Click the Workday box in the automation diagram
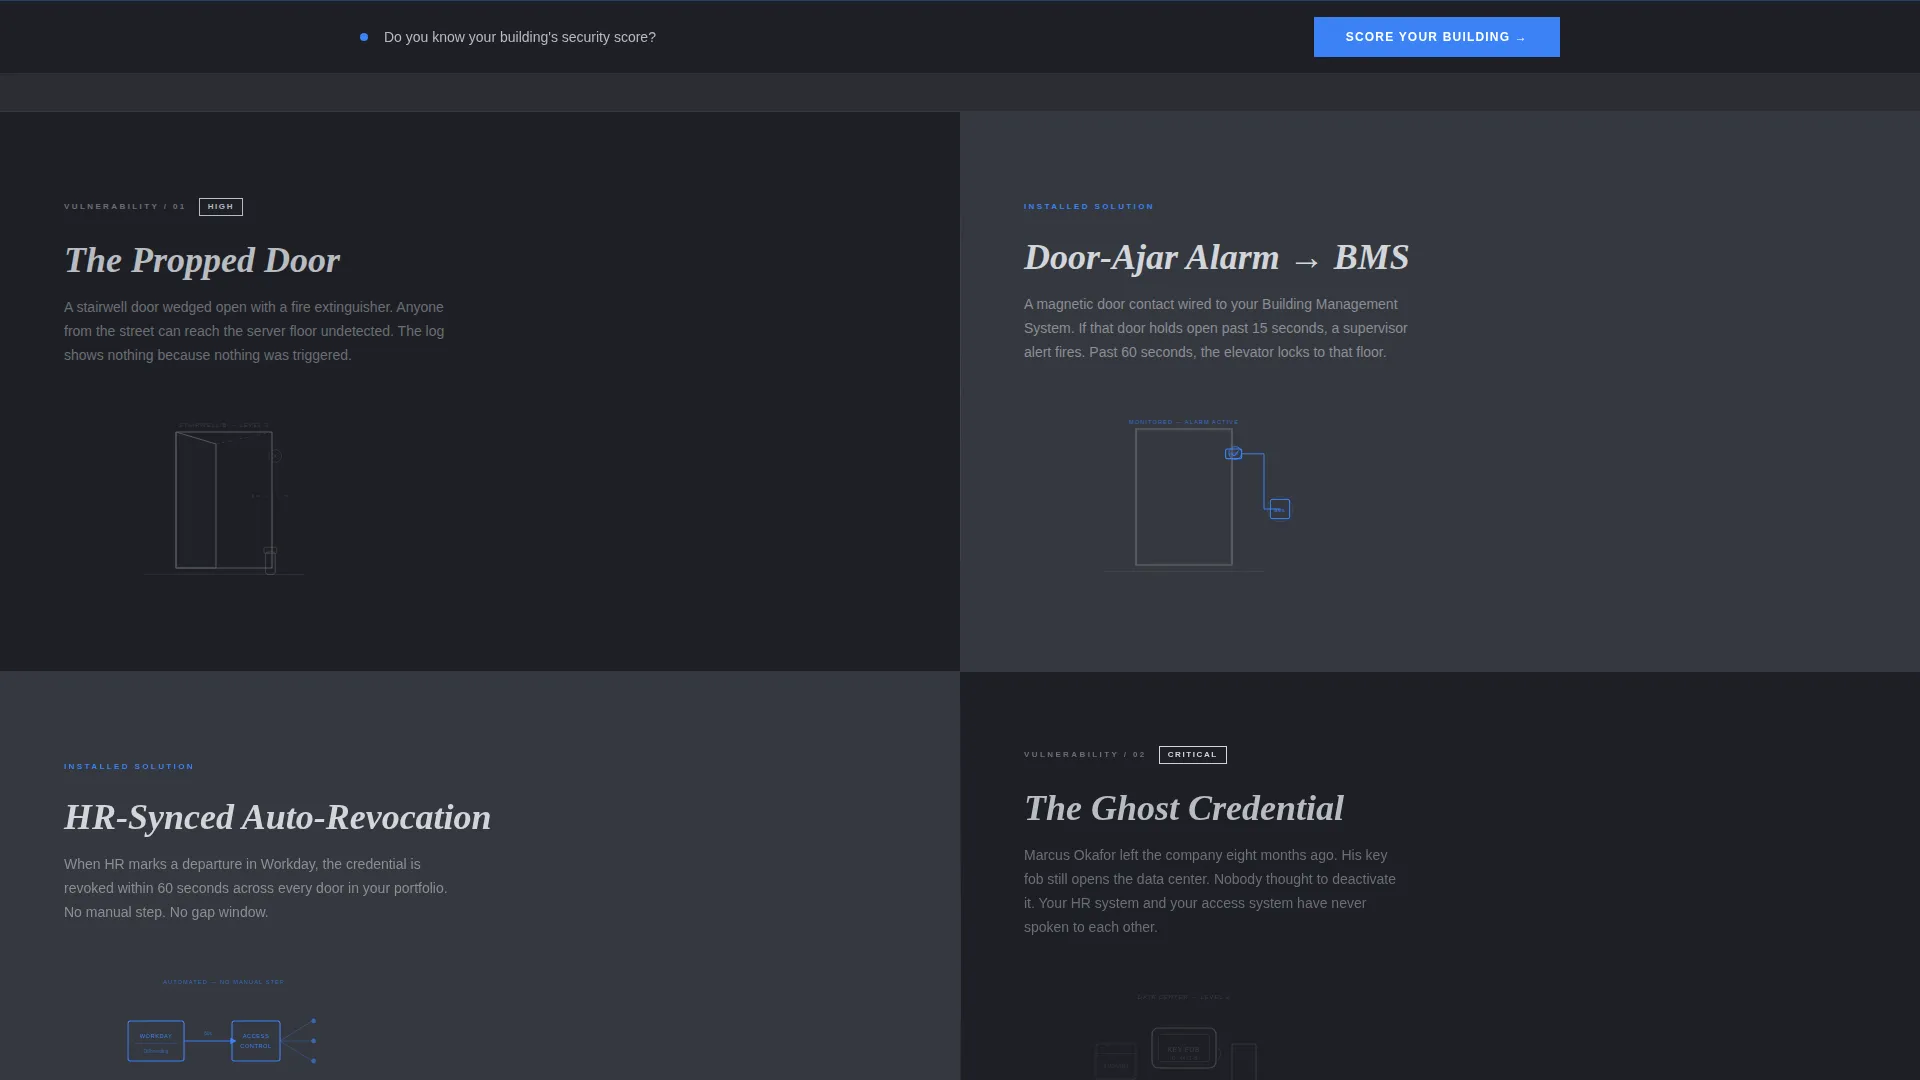The width and height of the screenshot is (1920, 1080). pyautogui.click(x=156, y=1041)
